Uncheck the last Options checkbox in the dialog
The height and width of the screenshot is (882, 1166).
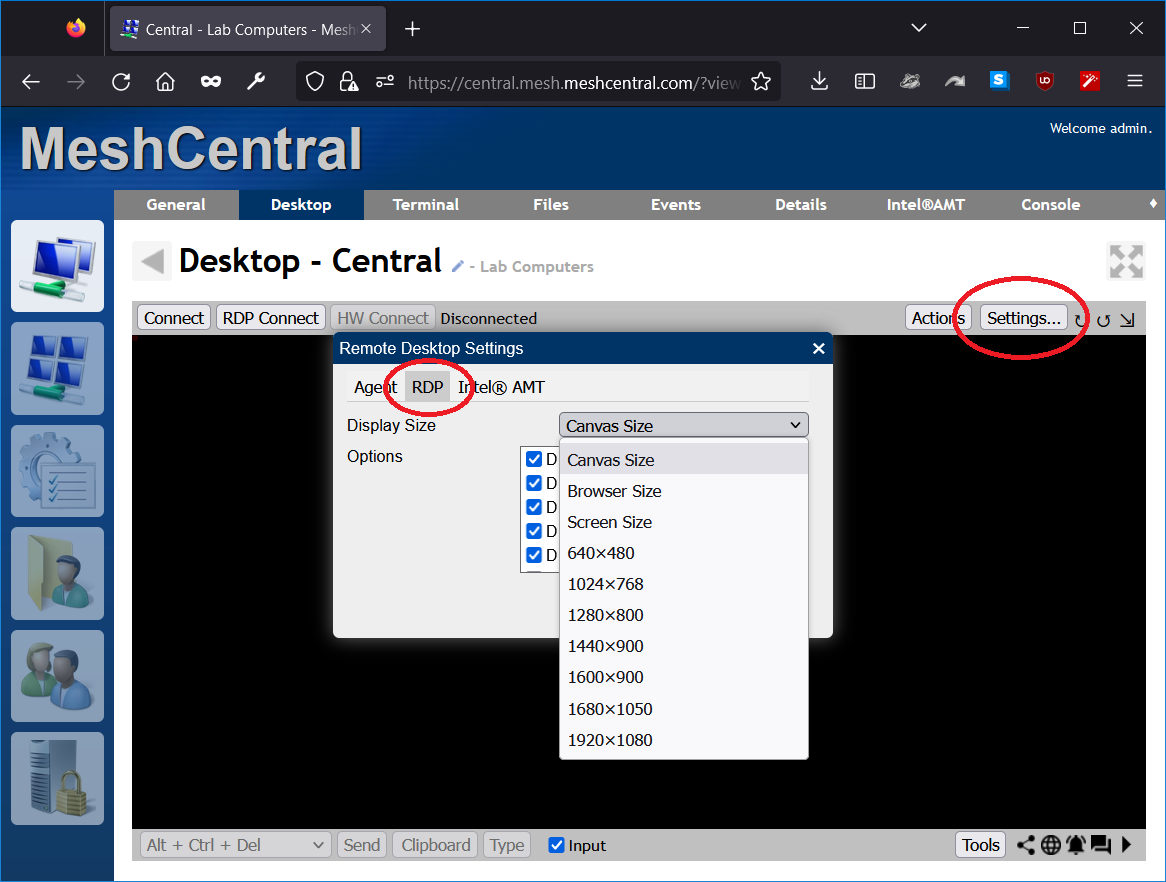(534, 555)
